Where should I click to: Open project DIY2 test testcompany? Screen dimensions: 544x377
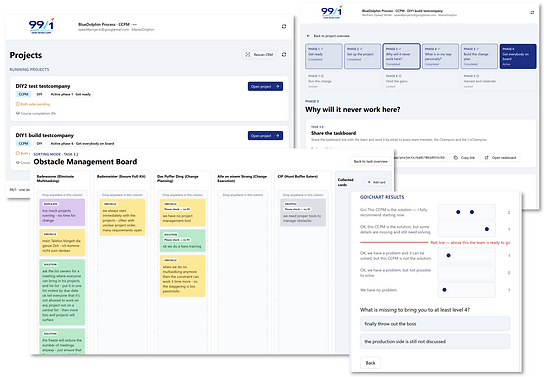pos(265,86)
